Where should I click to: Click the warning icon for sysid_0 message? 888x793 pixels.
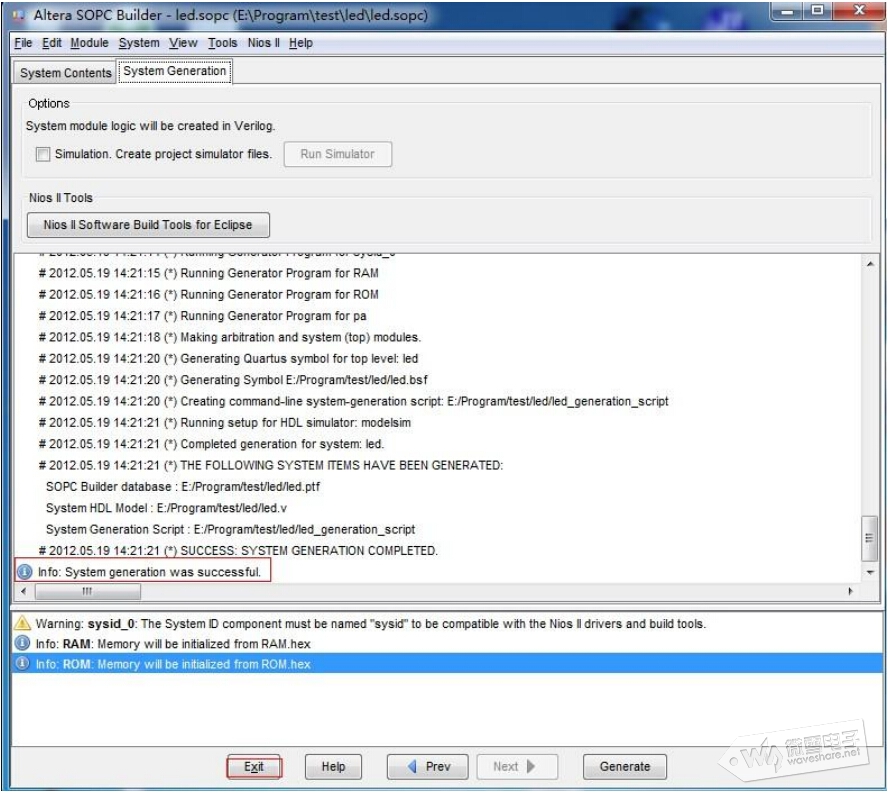(x=22, y=624)
